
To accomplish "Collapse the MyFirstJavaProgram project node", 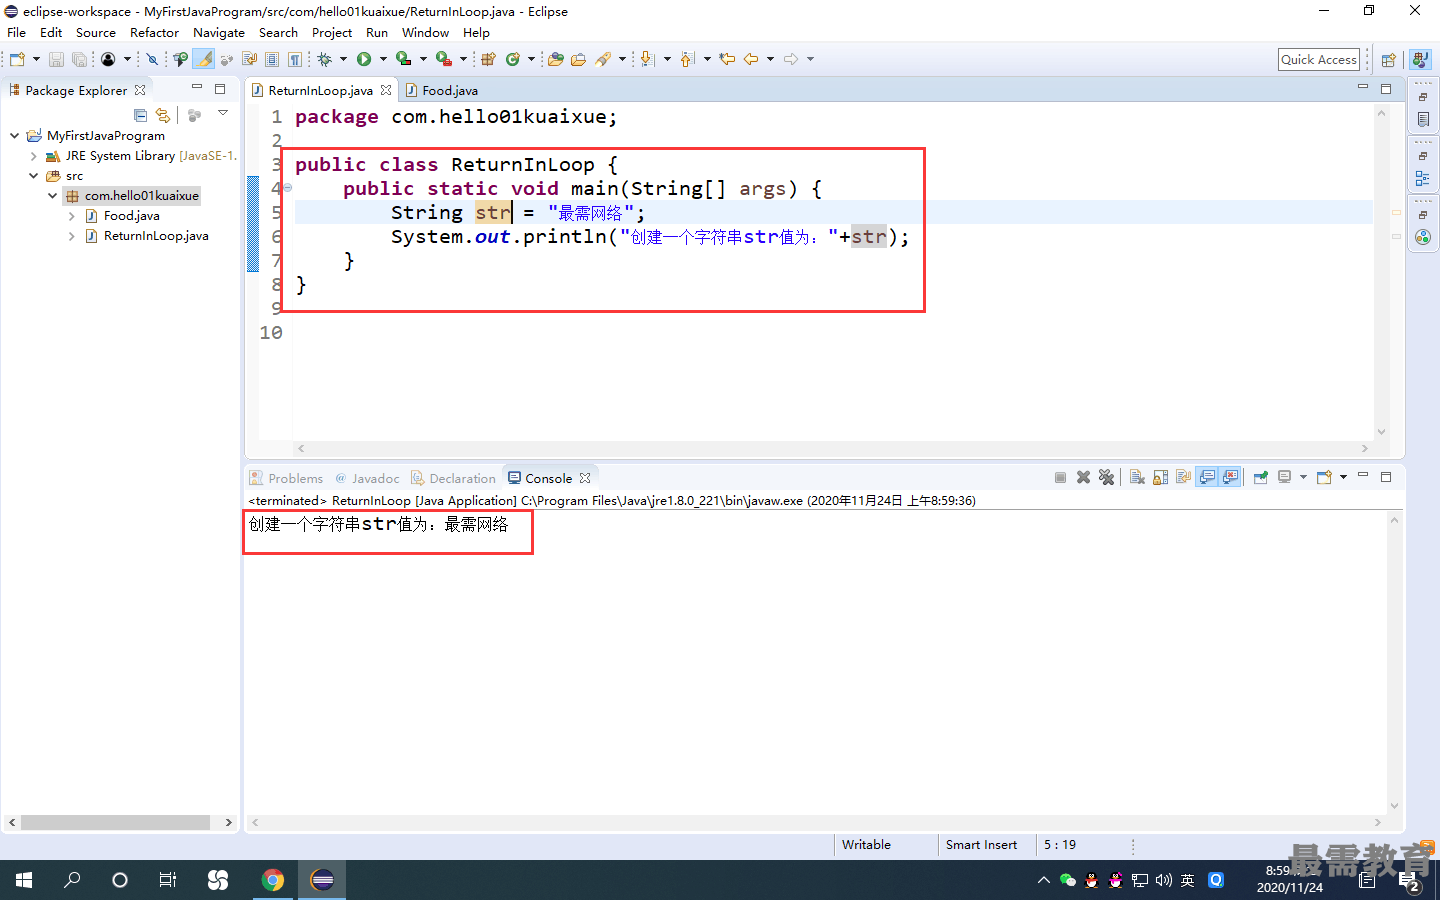I will (14, 135).
